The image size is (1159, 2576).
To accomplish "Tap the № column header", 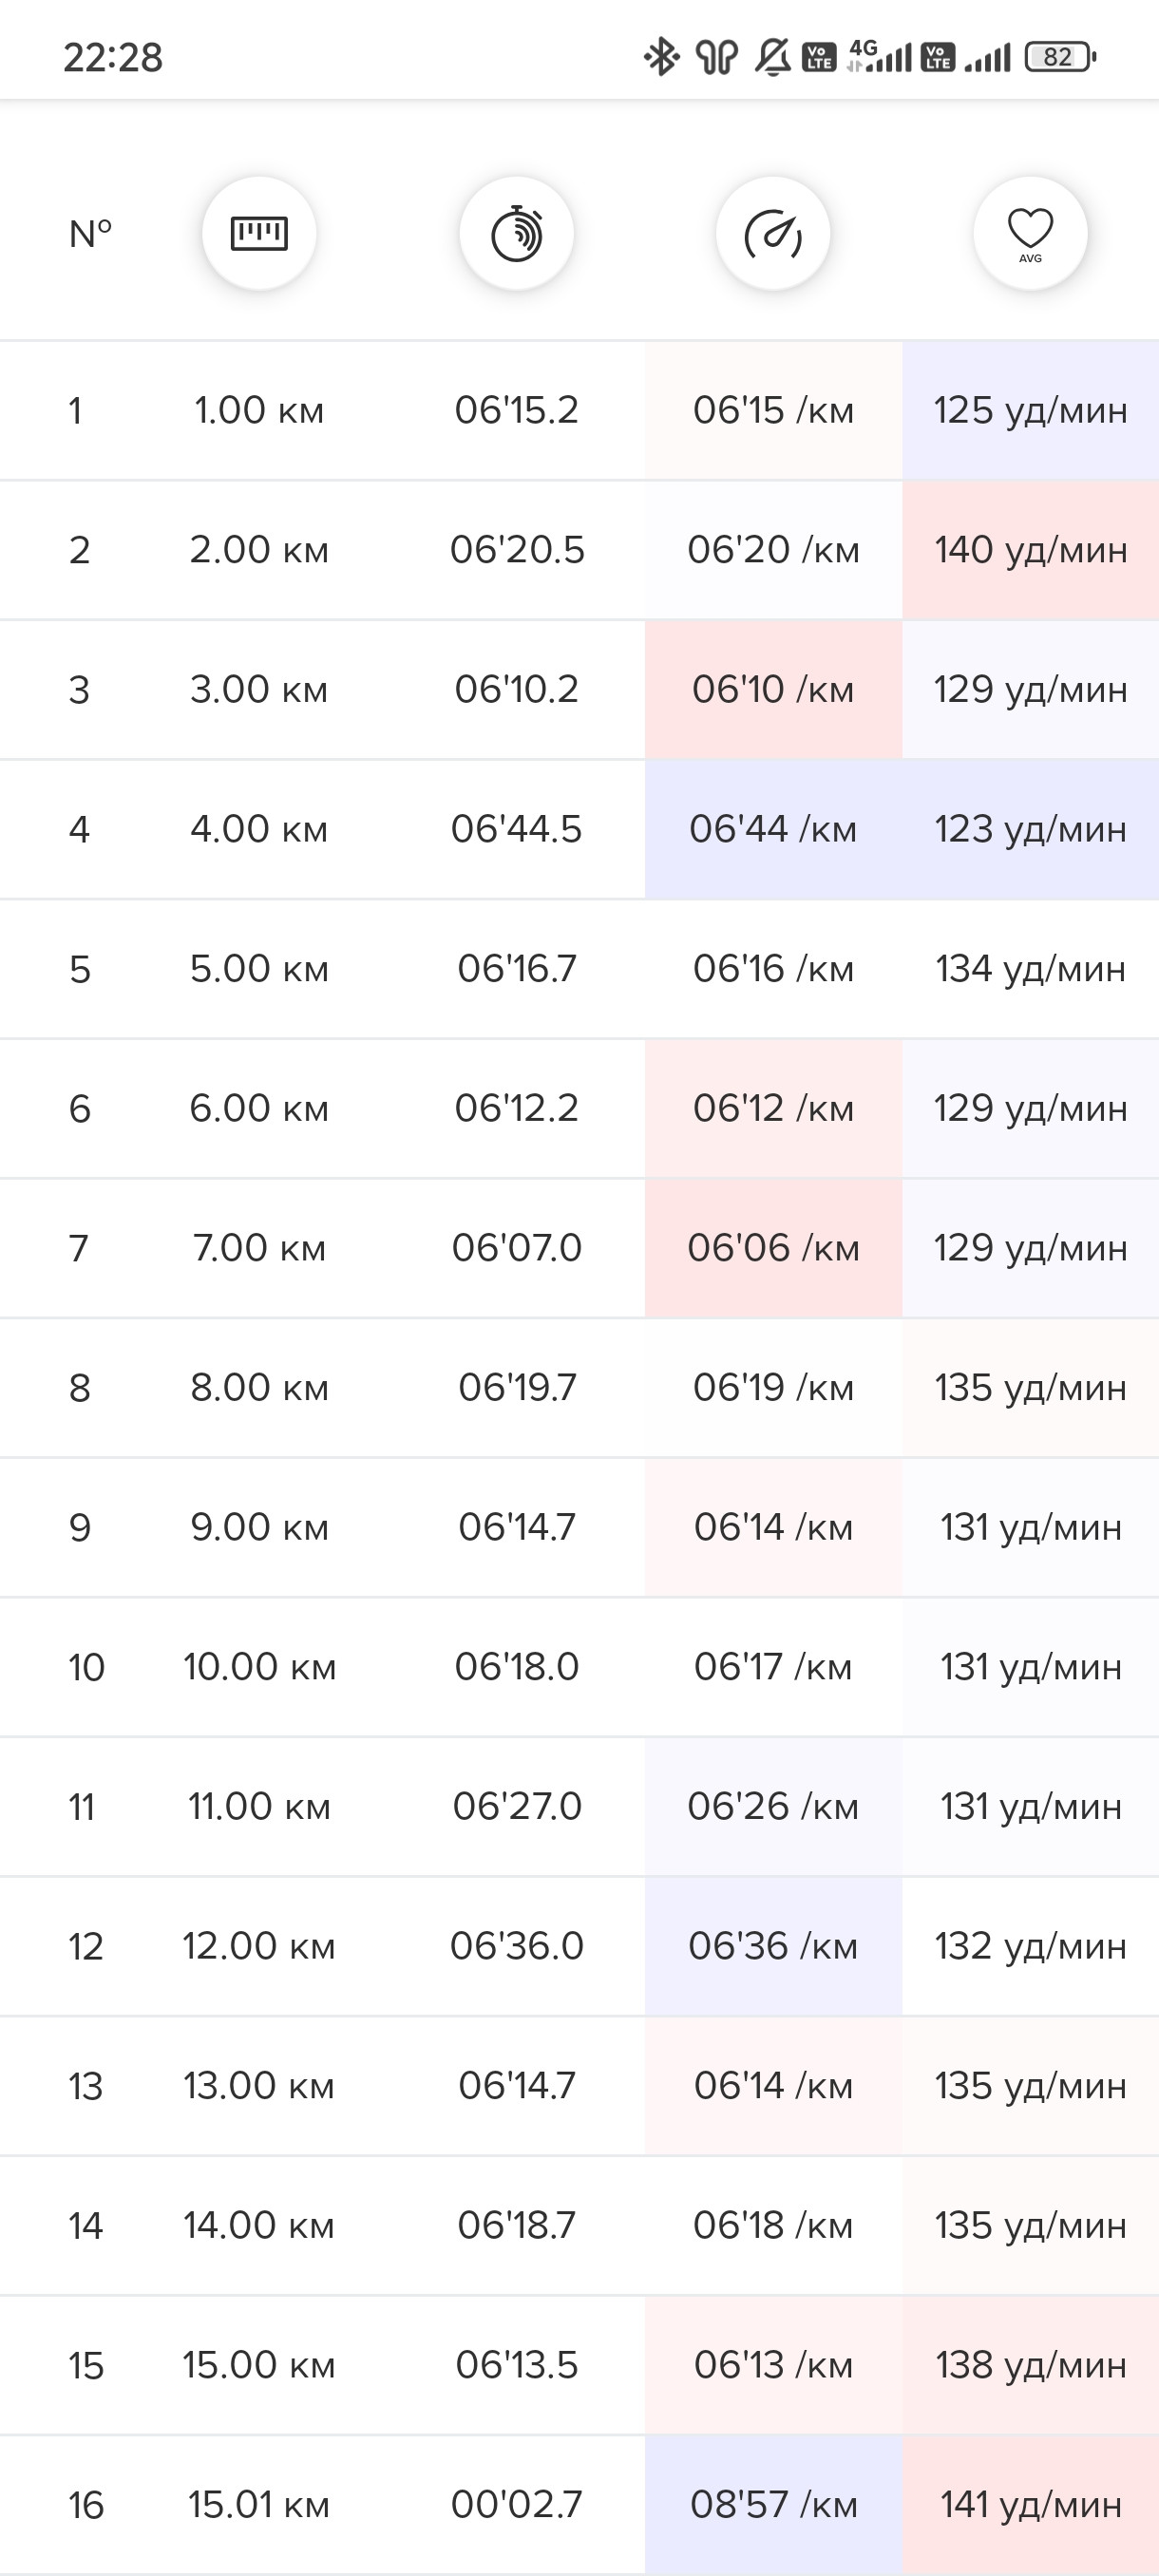I will pos(90,234).
